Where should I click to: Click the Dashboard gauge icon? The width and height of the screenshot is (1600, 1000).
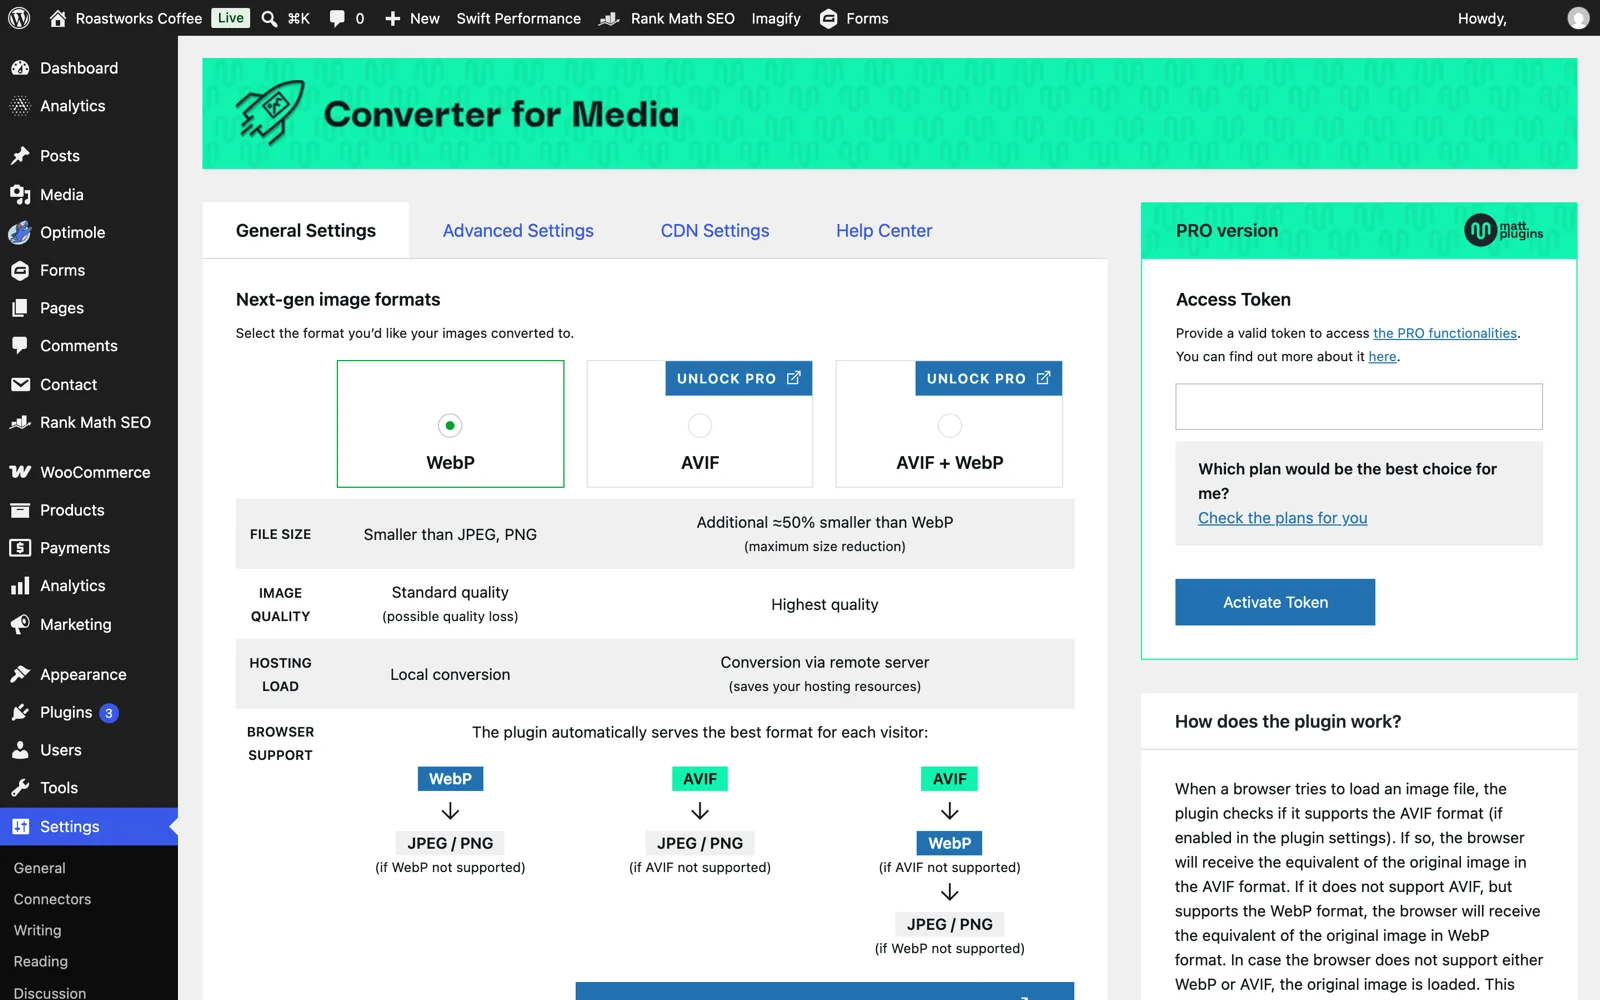pyautogui.click(x=20, y=68)
